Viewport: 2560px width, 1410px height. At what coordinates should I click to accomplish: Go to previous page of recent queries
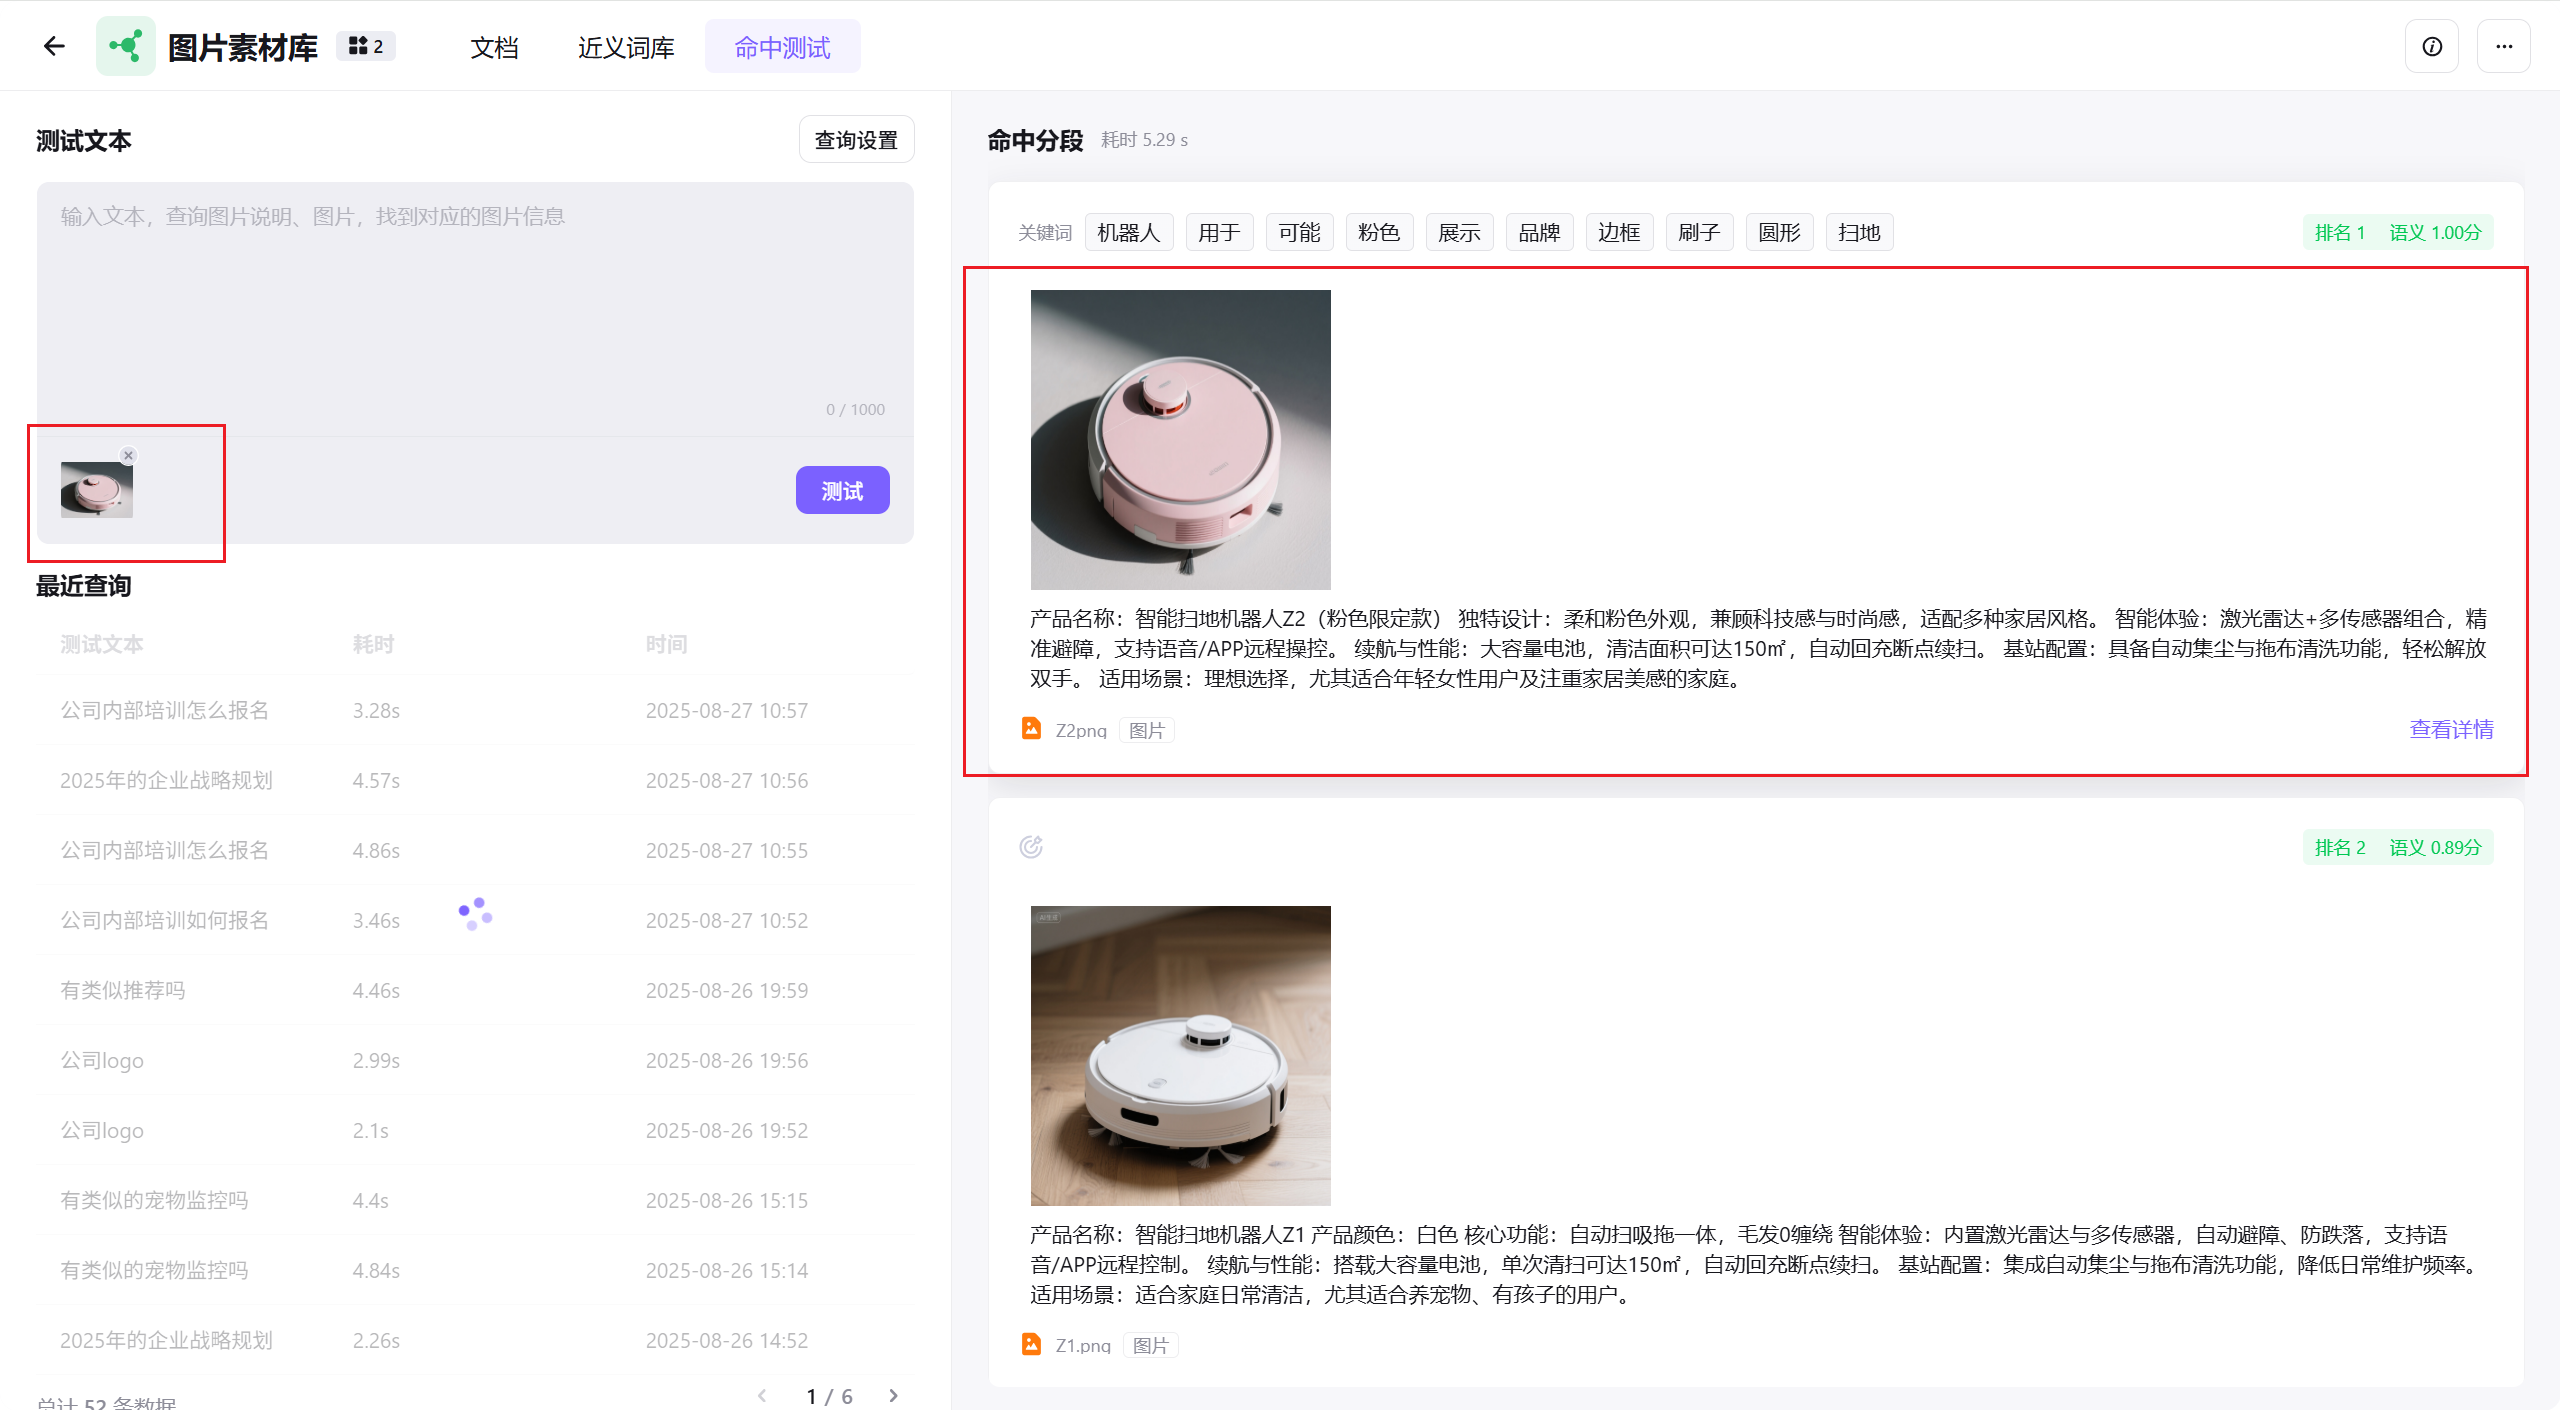pos(762,1396)
